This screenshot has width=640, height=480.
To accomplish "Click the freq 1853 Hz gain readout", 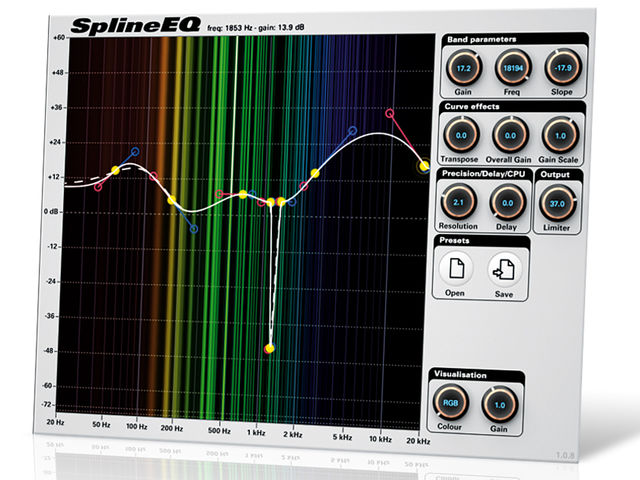I will click(x=256, y=28).
